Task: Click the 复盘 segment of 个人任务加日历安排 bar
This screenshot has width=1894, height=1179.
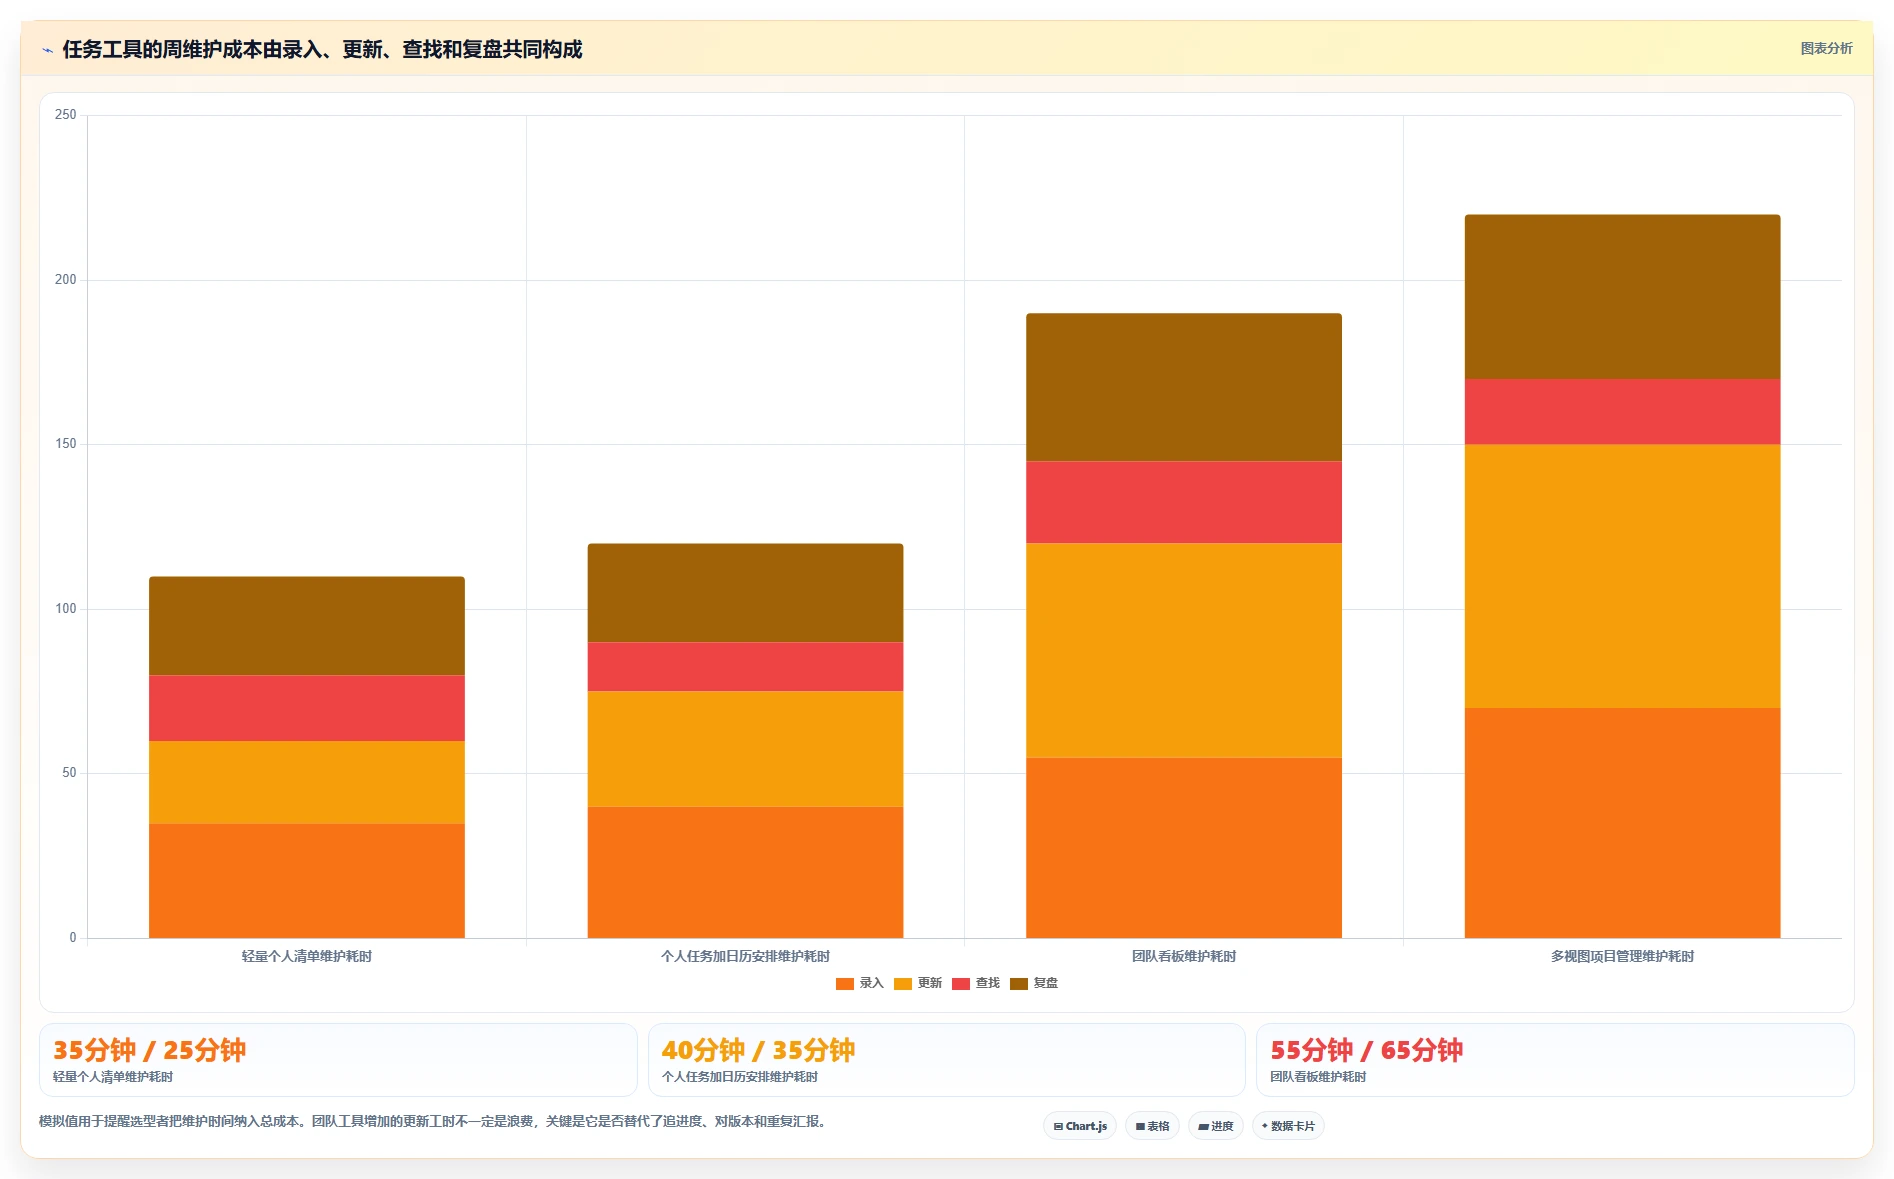Action: pos(745,593)
